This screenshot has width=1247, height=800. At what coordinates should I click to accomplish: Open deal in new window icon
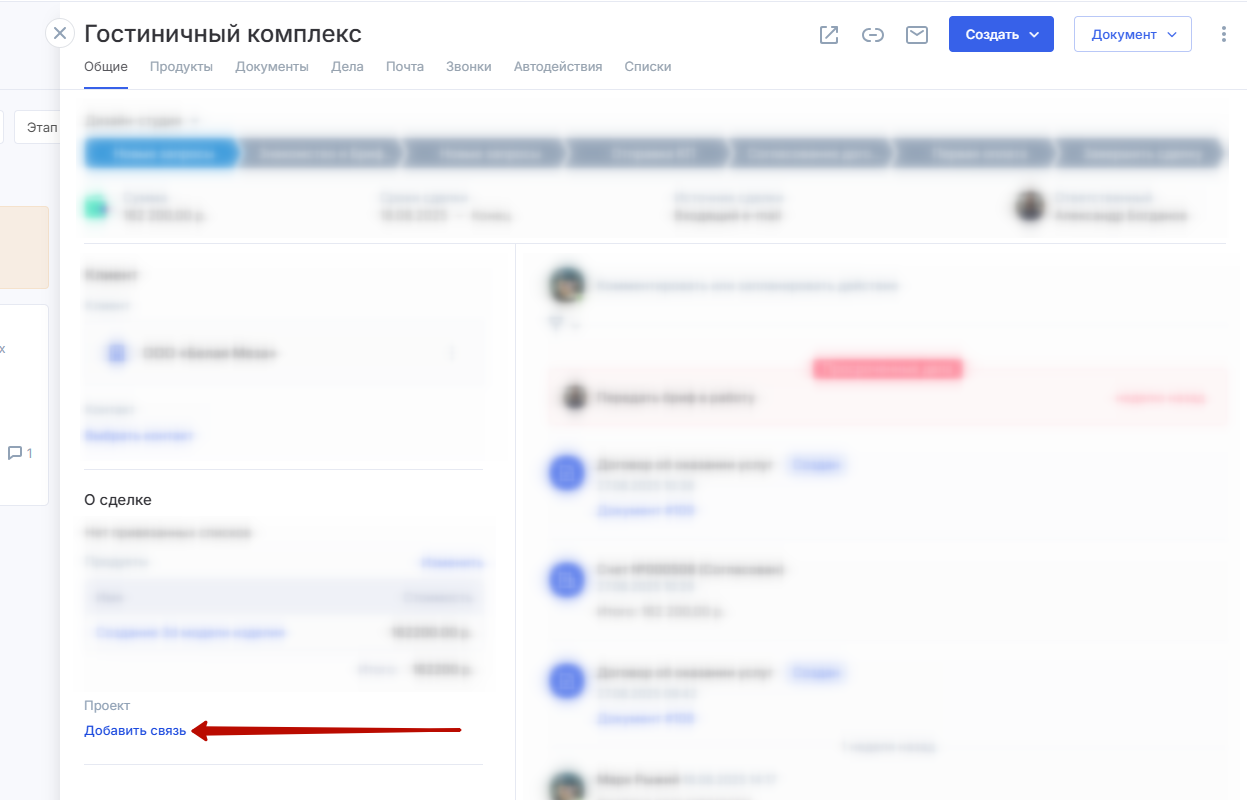pyautogui.click(x=829, y=35)
